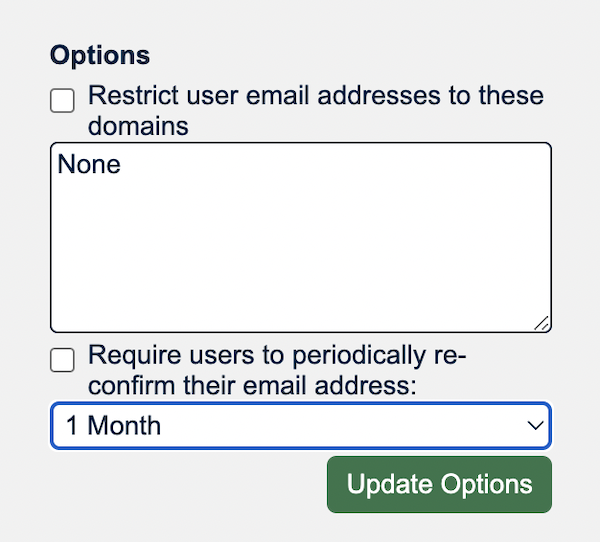Grab the textarea resize handle in the corner
The image size is (600, 542).
(542, 323)
